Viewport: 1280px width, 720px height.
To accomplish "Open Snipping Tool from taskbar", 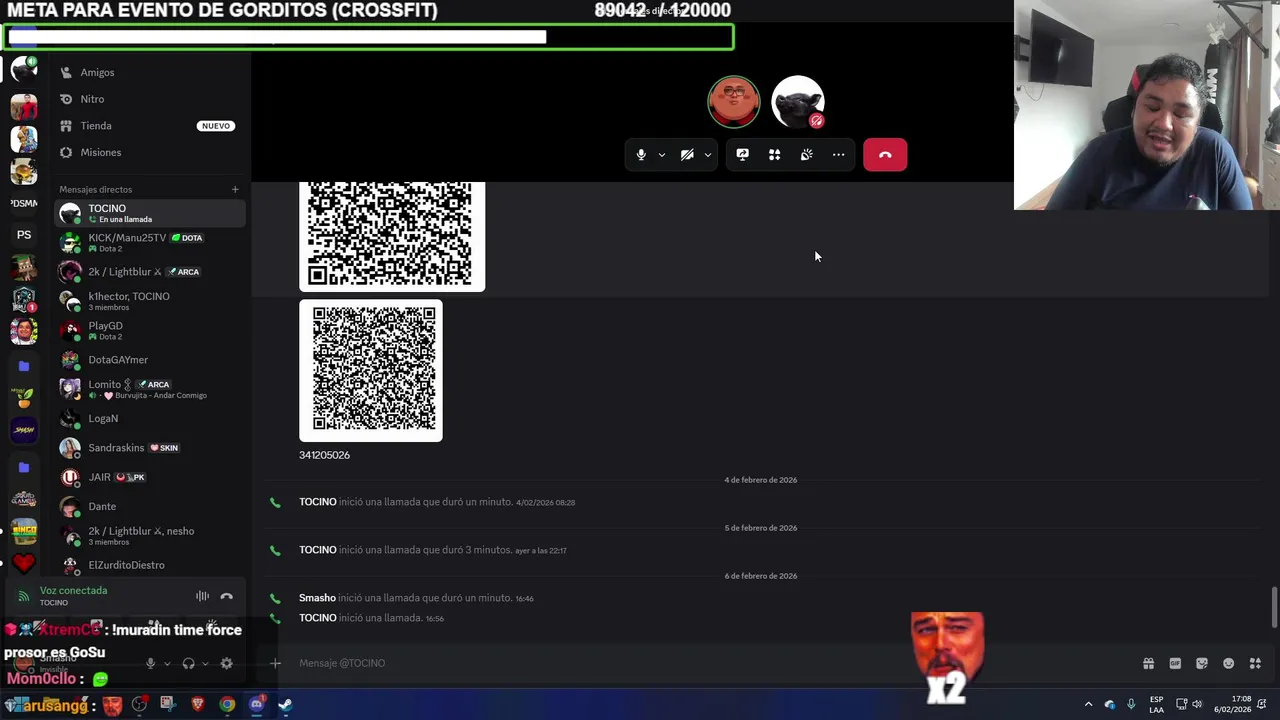I will tap(167, 705).
